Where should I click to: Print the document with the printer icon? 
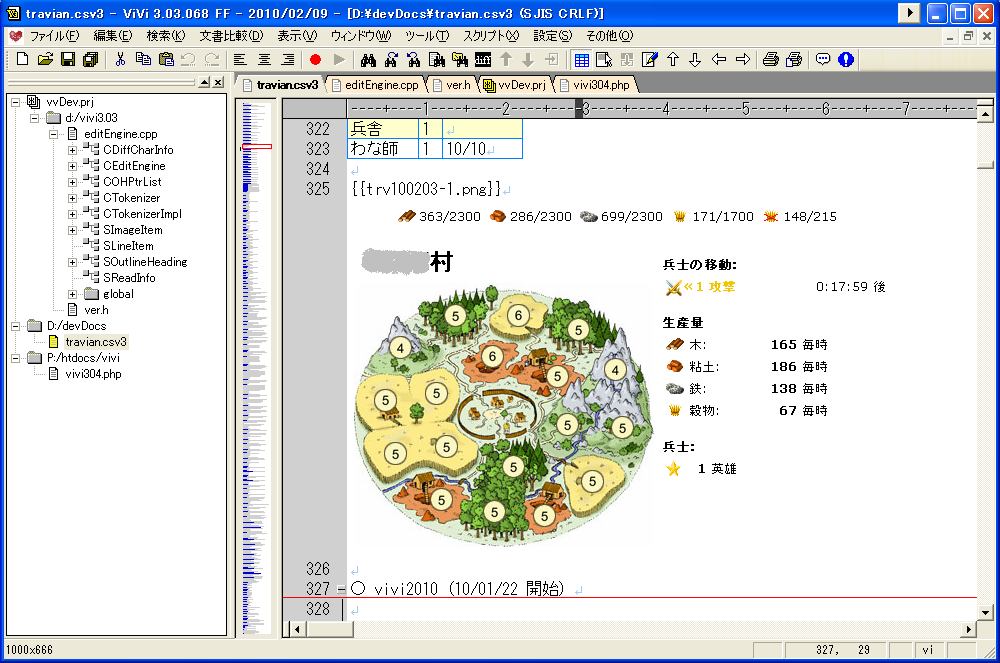pos(770,59)
